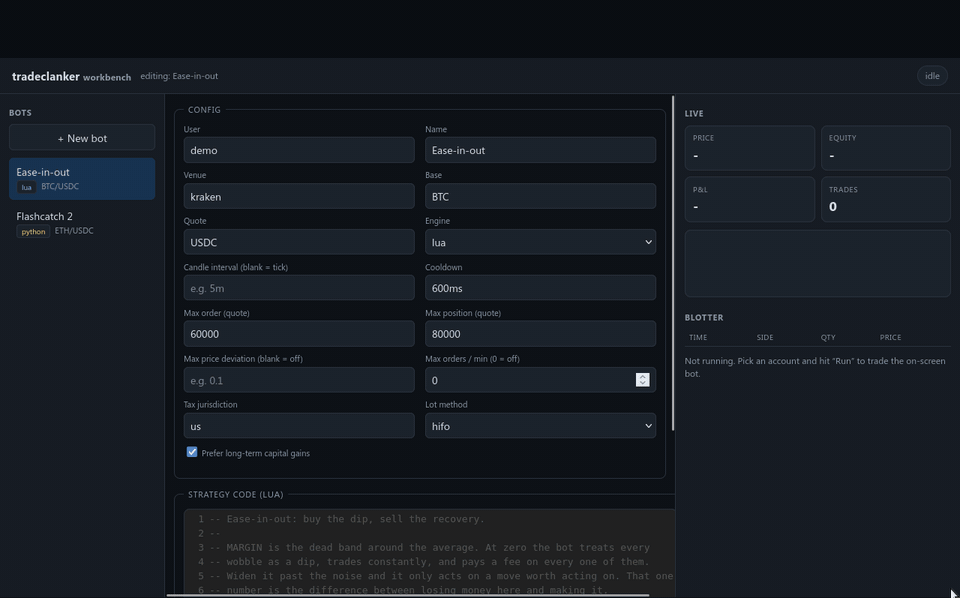
Task: Open the Engine dropdown showing lua
Action: 541,242
